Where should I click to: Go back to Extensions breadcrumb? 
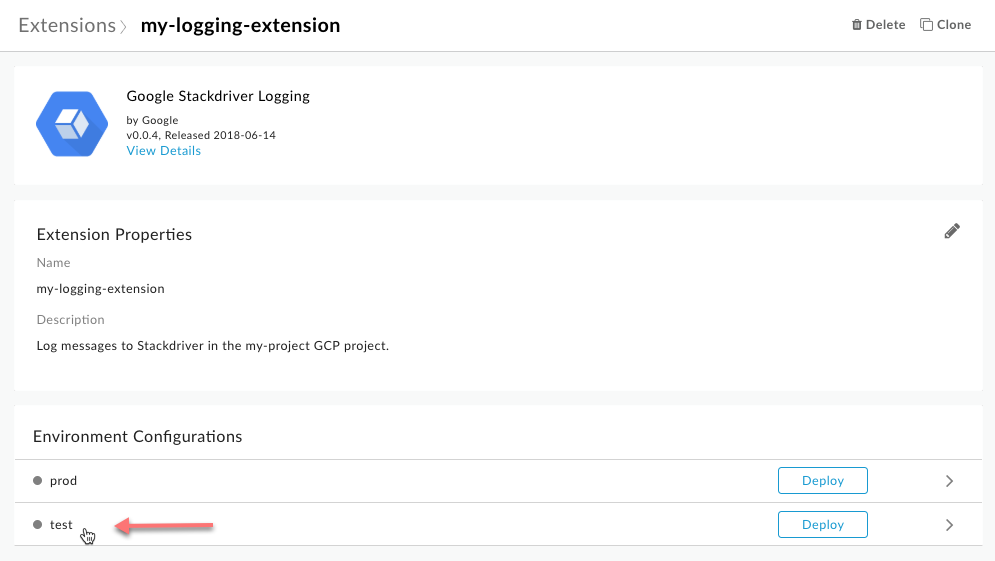(67, 25)
